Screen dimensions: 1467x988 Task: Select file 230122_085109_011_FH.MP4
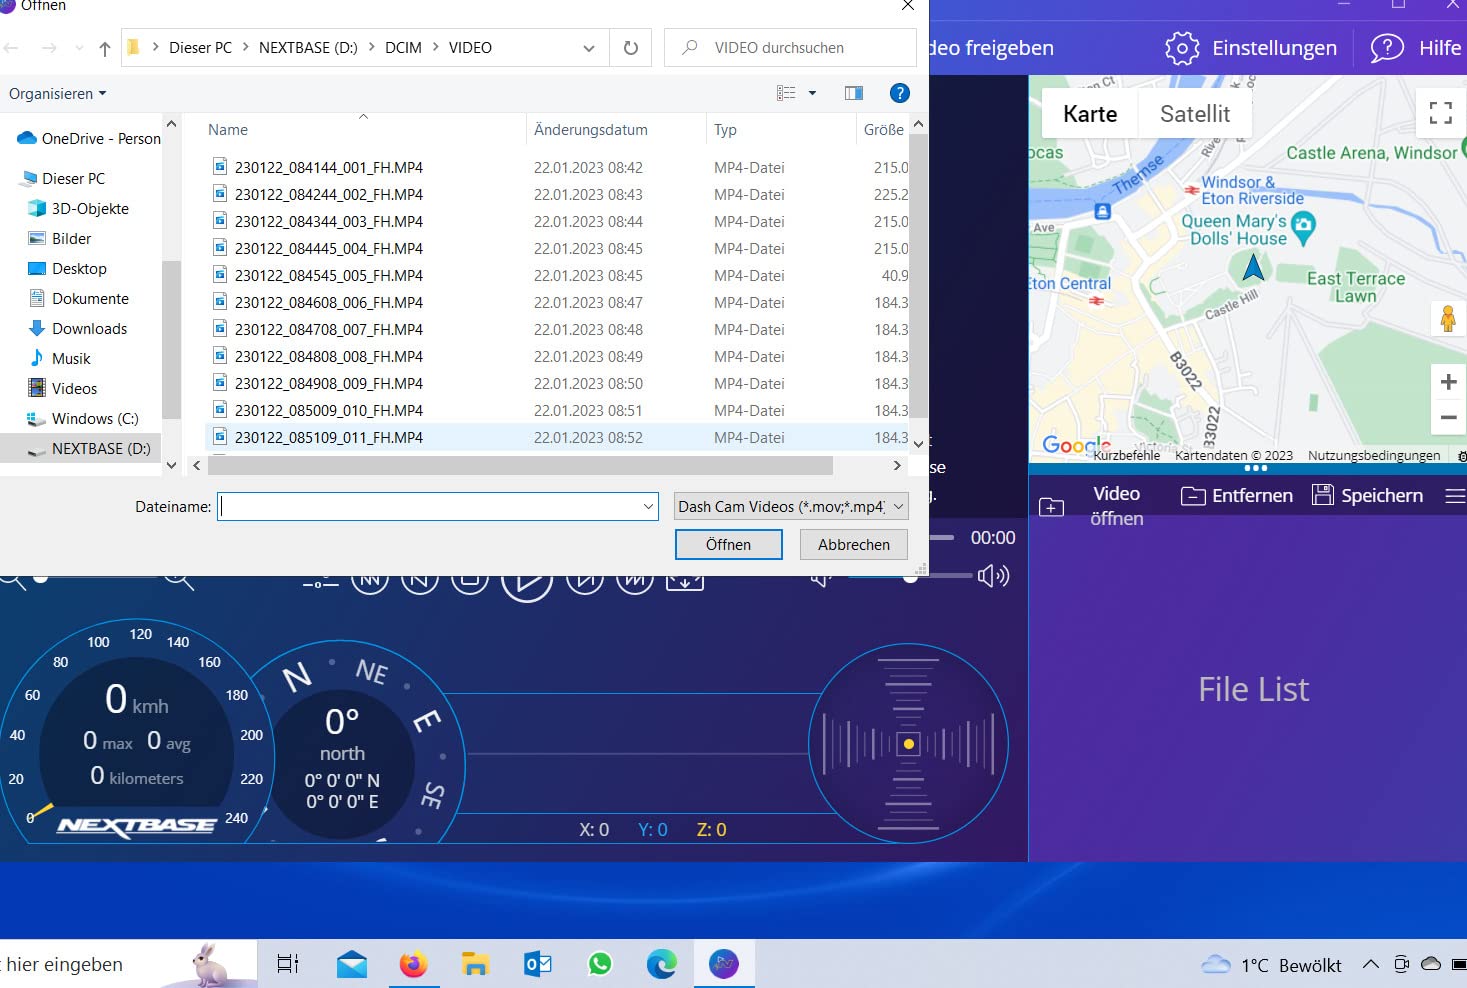(329, 438)
